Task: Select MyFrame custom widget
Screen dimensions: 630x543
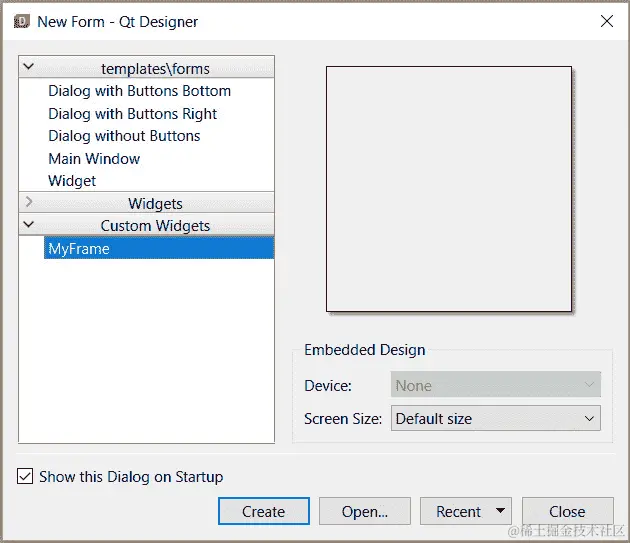Action: [159, 248]
